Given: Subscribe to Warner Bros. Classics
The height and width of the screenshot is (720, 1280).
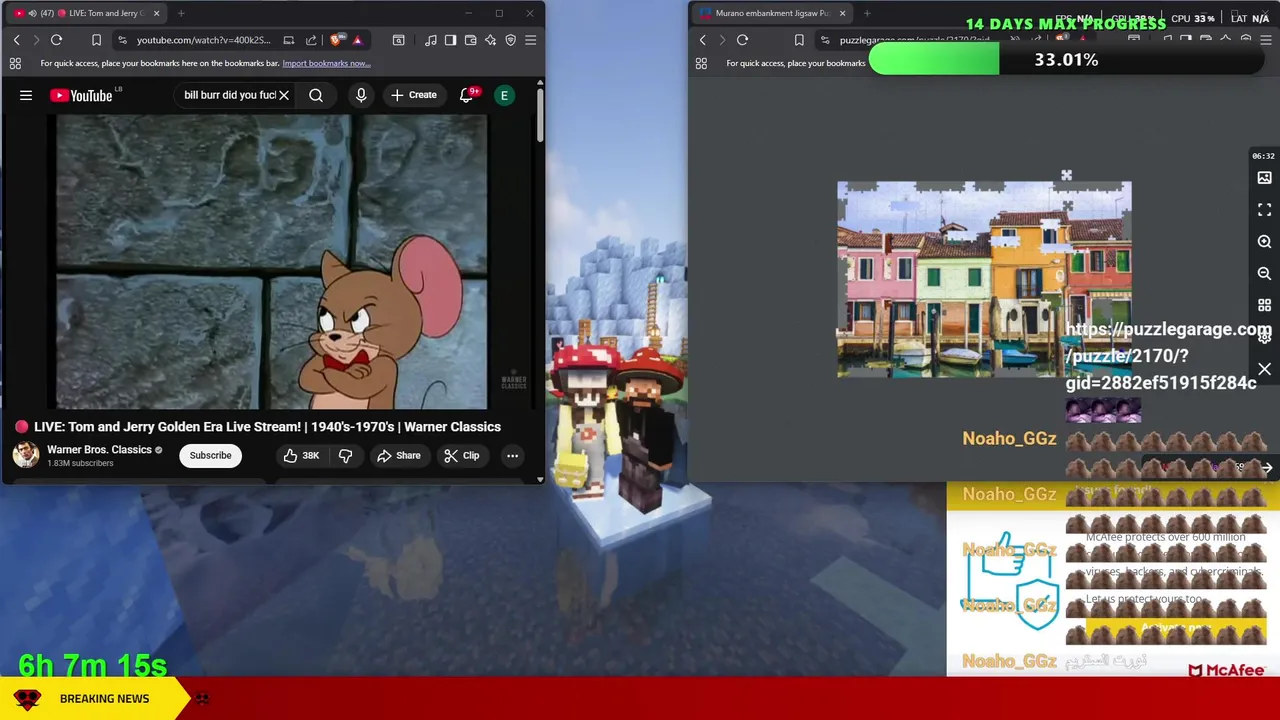Looking at the screenshot, I should (x=210, y=455).
